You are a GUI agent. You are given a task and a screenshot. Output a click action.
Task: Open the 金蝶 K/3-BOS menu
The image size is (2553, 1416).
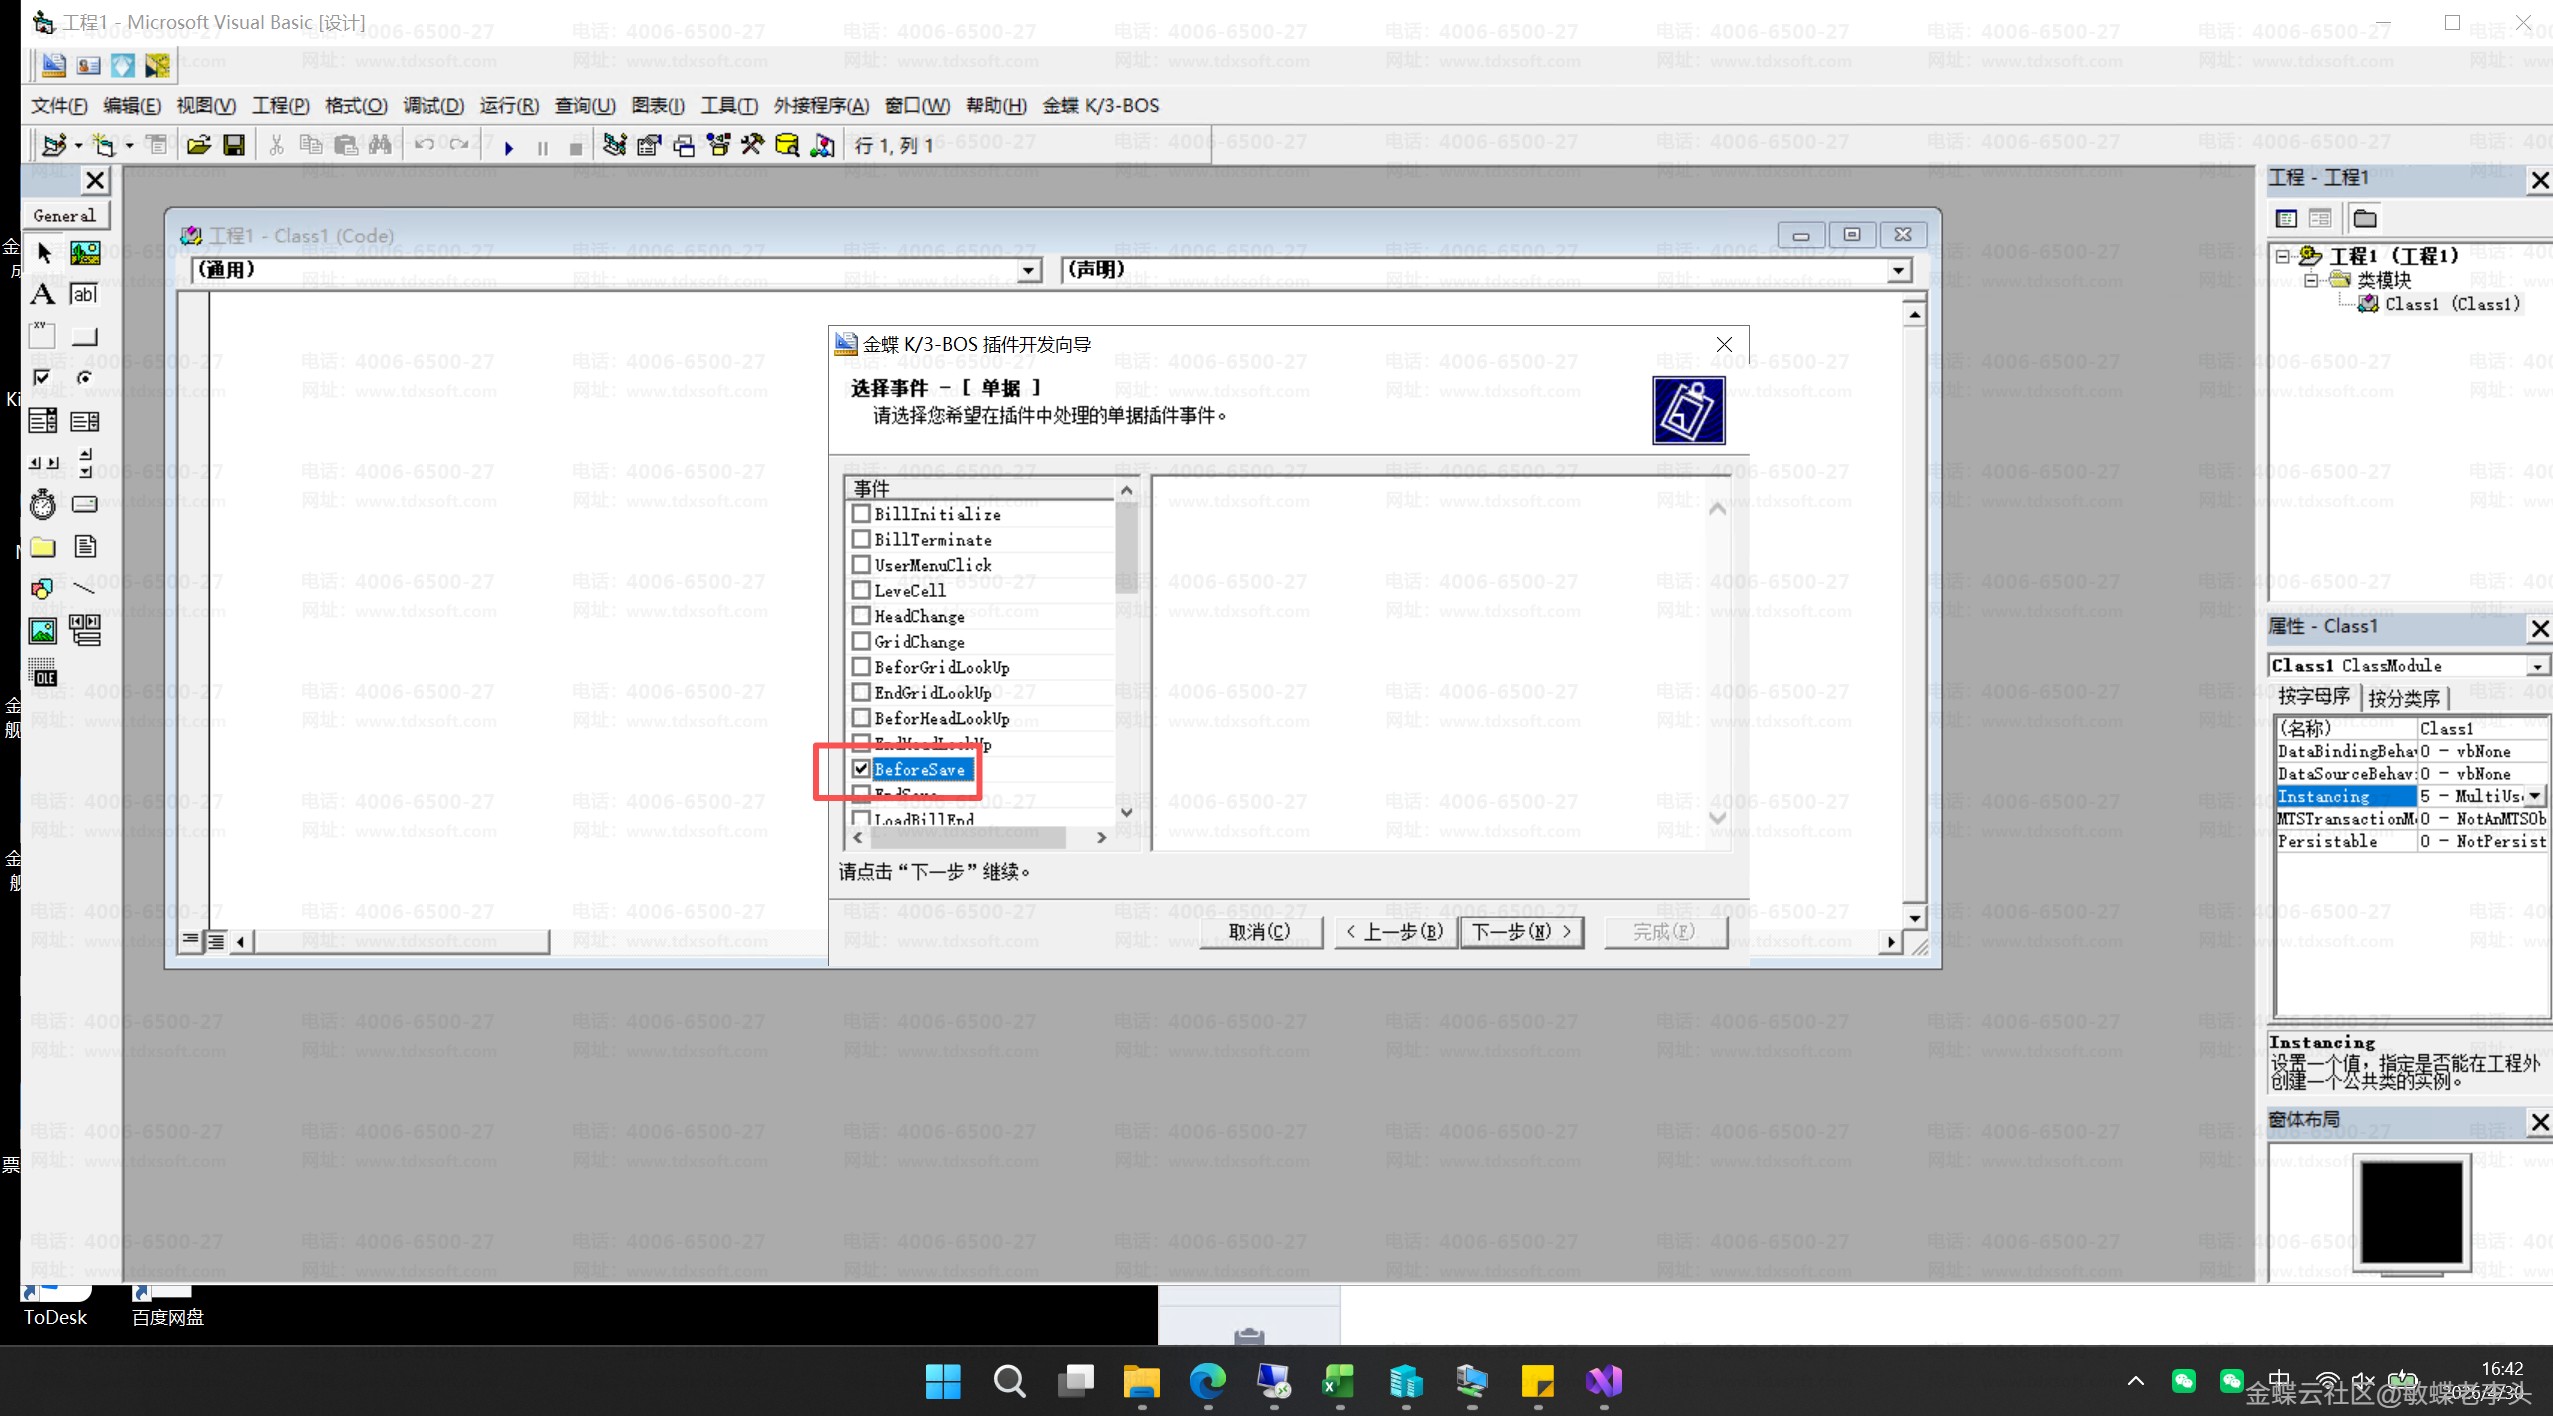(x=1101, y=106)
